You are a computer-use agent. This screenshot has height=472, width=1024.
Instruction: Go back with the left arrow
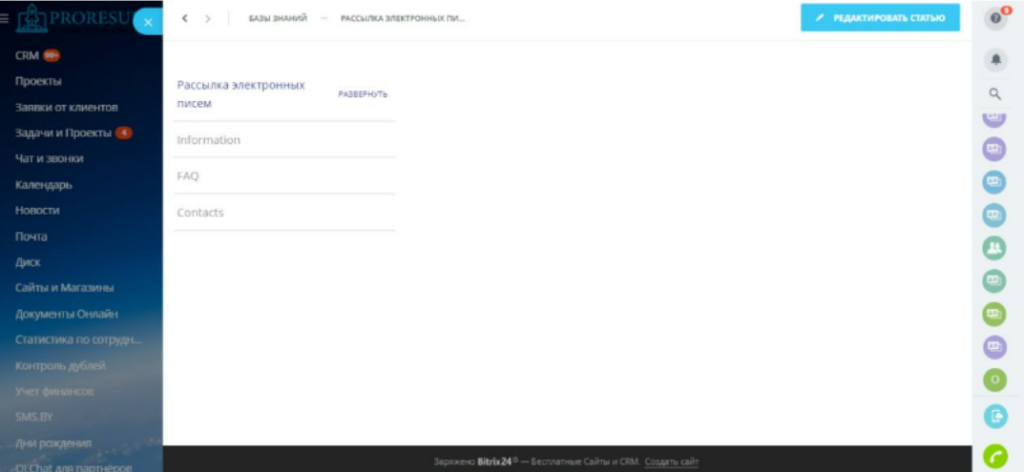(x=185, y=18)
